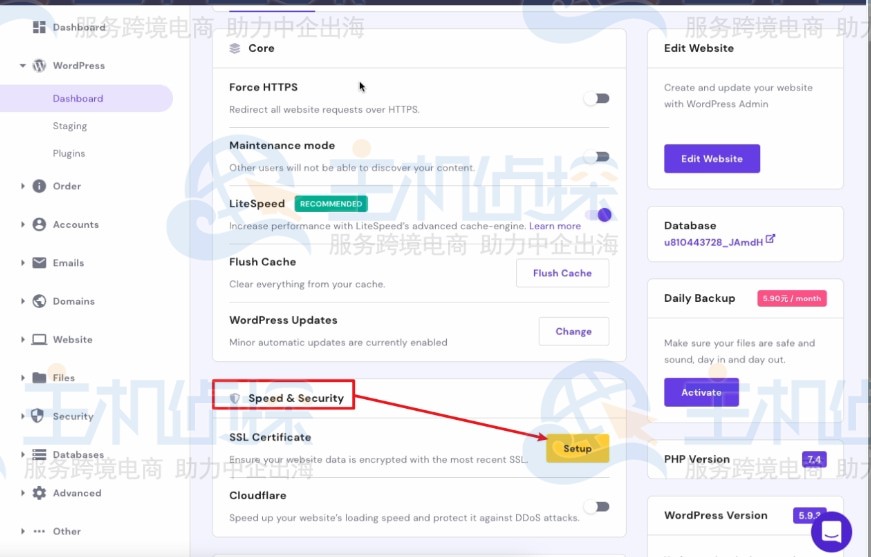Image resolution: width=871 pixels, height=557 pixels.
Task: Click the Force HTTPS heading
Action: [263, 87]
